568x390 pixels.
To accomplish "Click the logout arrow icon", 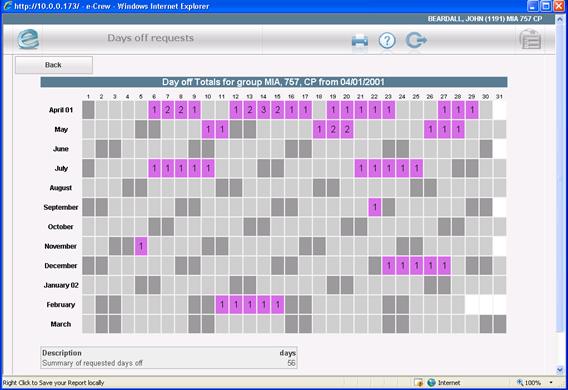I will (416, 40).
